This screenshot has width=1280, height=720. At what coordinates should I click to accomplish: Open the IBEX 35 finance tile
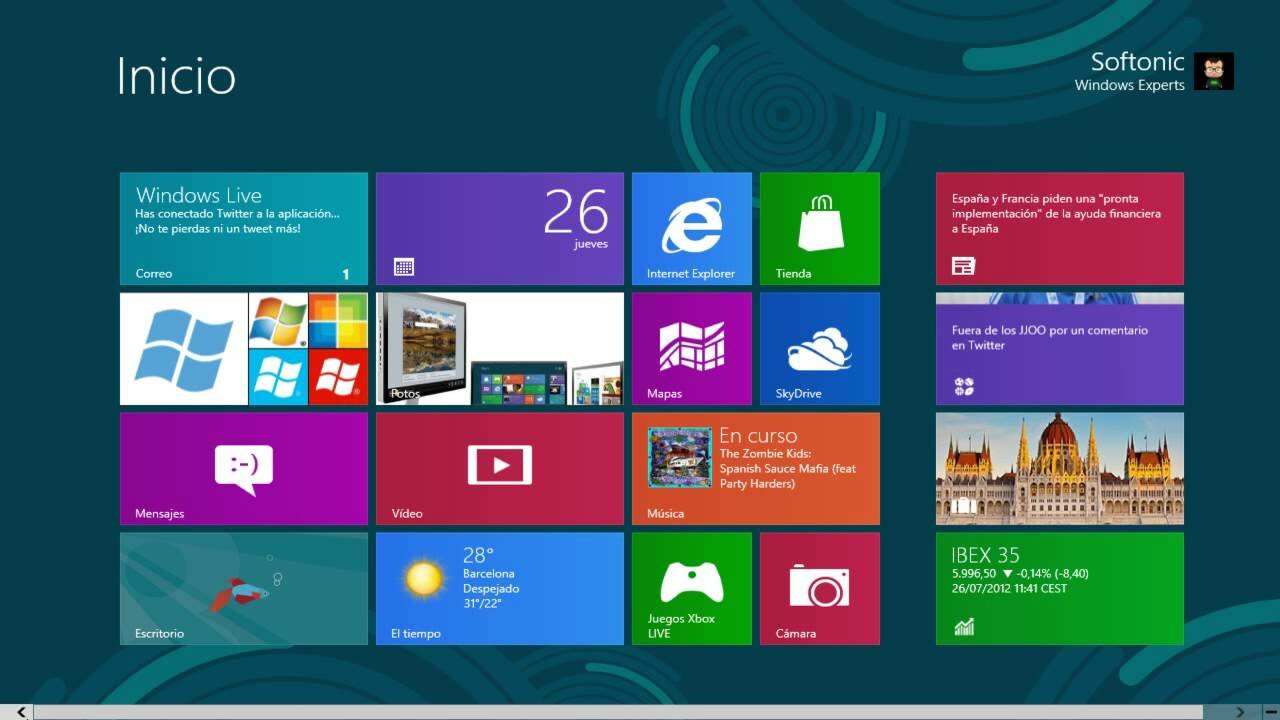(1059, 588)
